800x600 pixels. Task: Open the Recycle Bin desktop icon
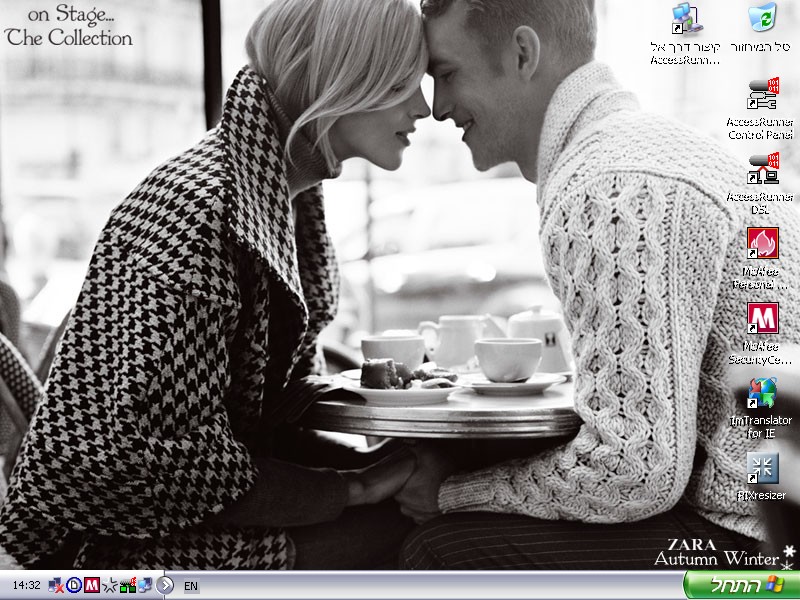pyautogui.click(x=762, y=20)
